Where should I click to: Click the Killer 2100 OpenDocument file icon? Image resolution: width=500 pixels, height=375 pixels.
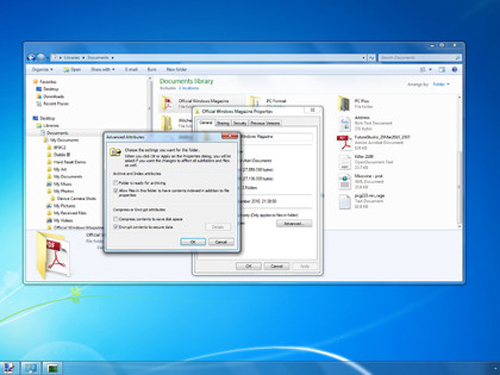coord(345,162)
